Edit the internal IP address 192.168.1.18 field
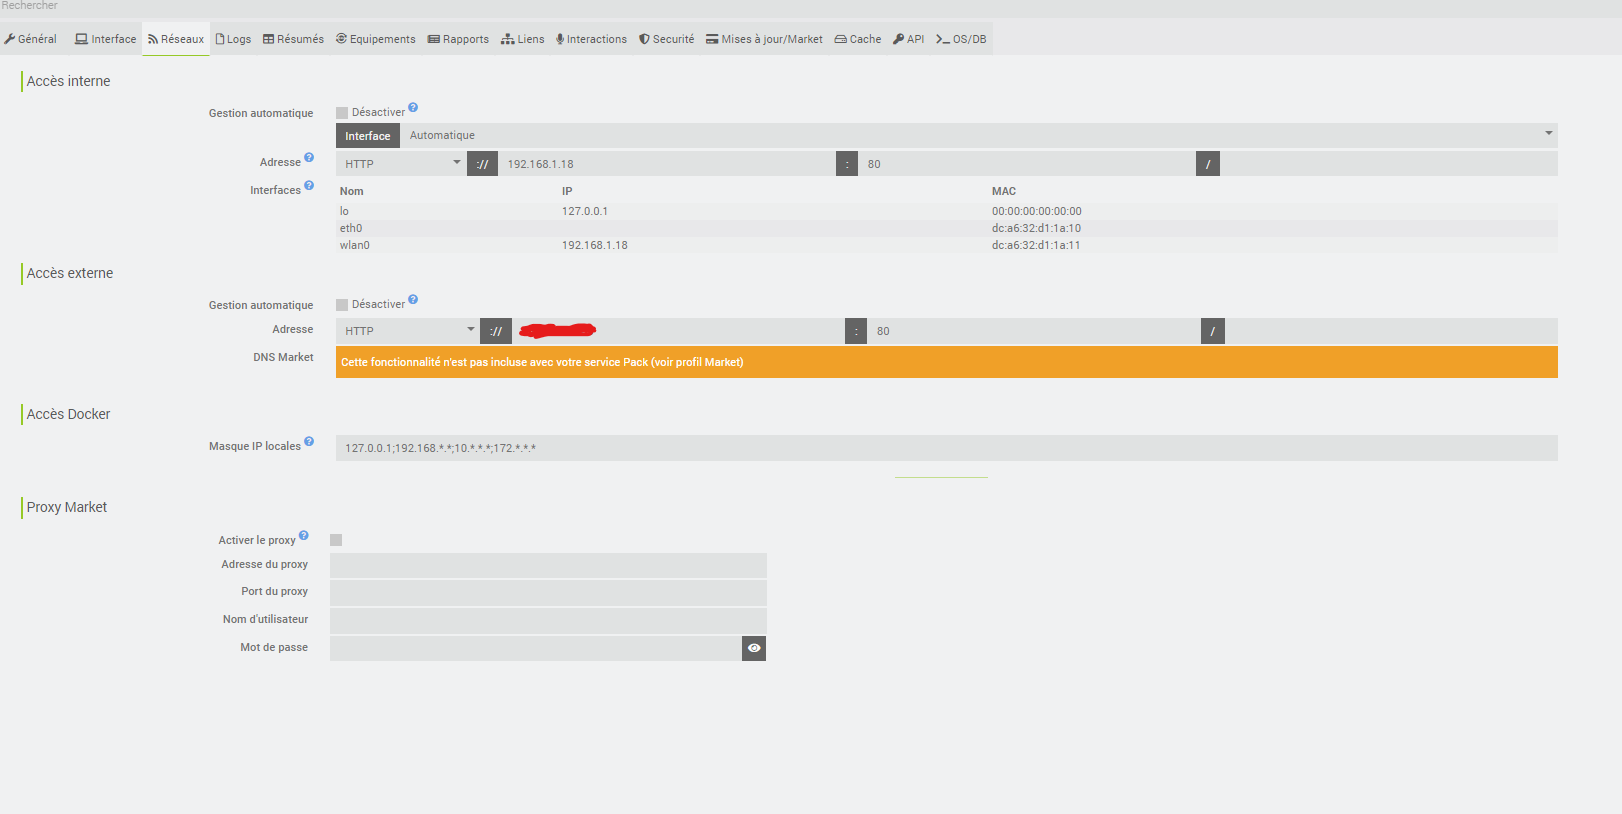1622x814 pixels. click(x=666, y=163)
